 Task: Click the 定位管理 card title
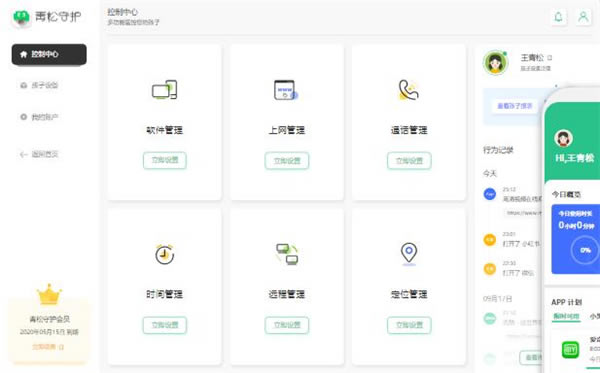pos(409,294)
